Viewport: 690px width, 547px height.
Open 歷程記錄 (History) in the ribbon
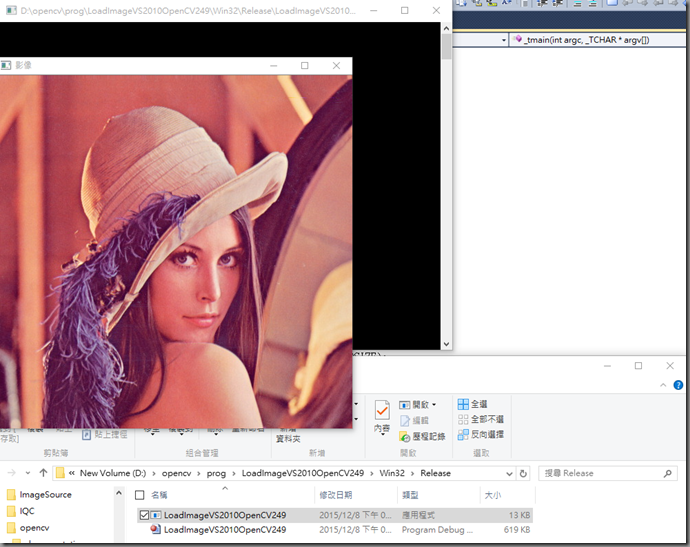point(422,437)
